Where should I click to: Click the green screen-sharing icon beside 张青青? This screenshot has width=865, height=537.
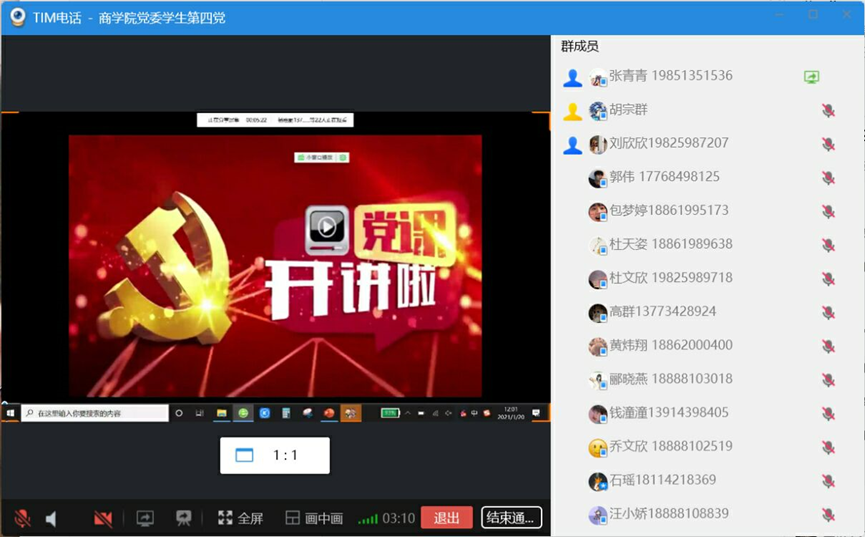811,77
